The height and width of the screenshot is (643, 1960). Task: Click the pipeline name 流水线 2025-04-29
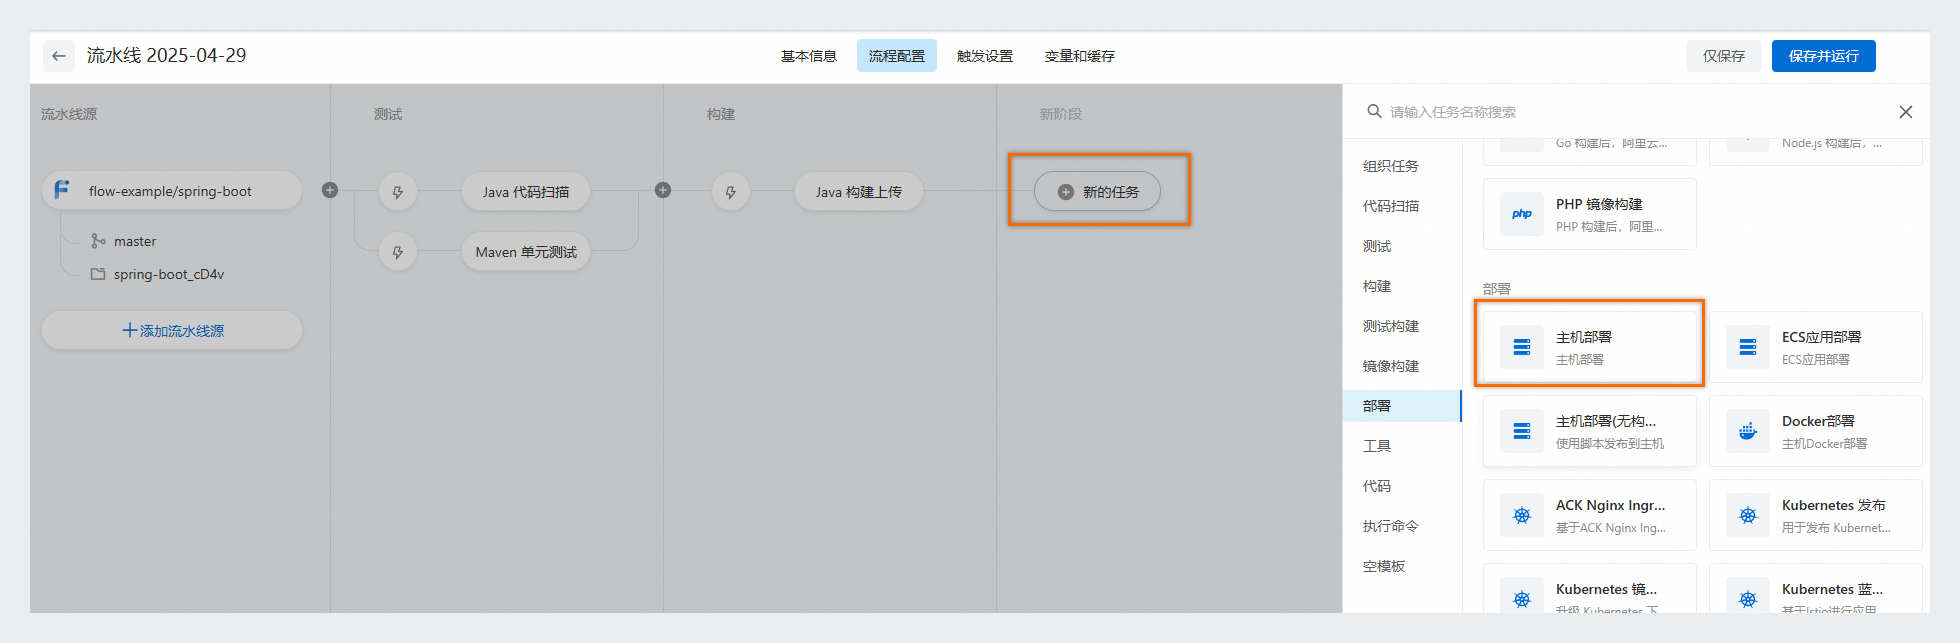point(166,56)
